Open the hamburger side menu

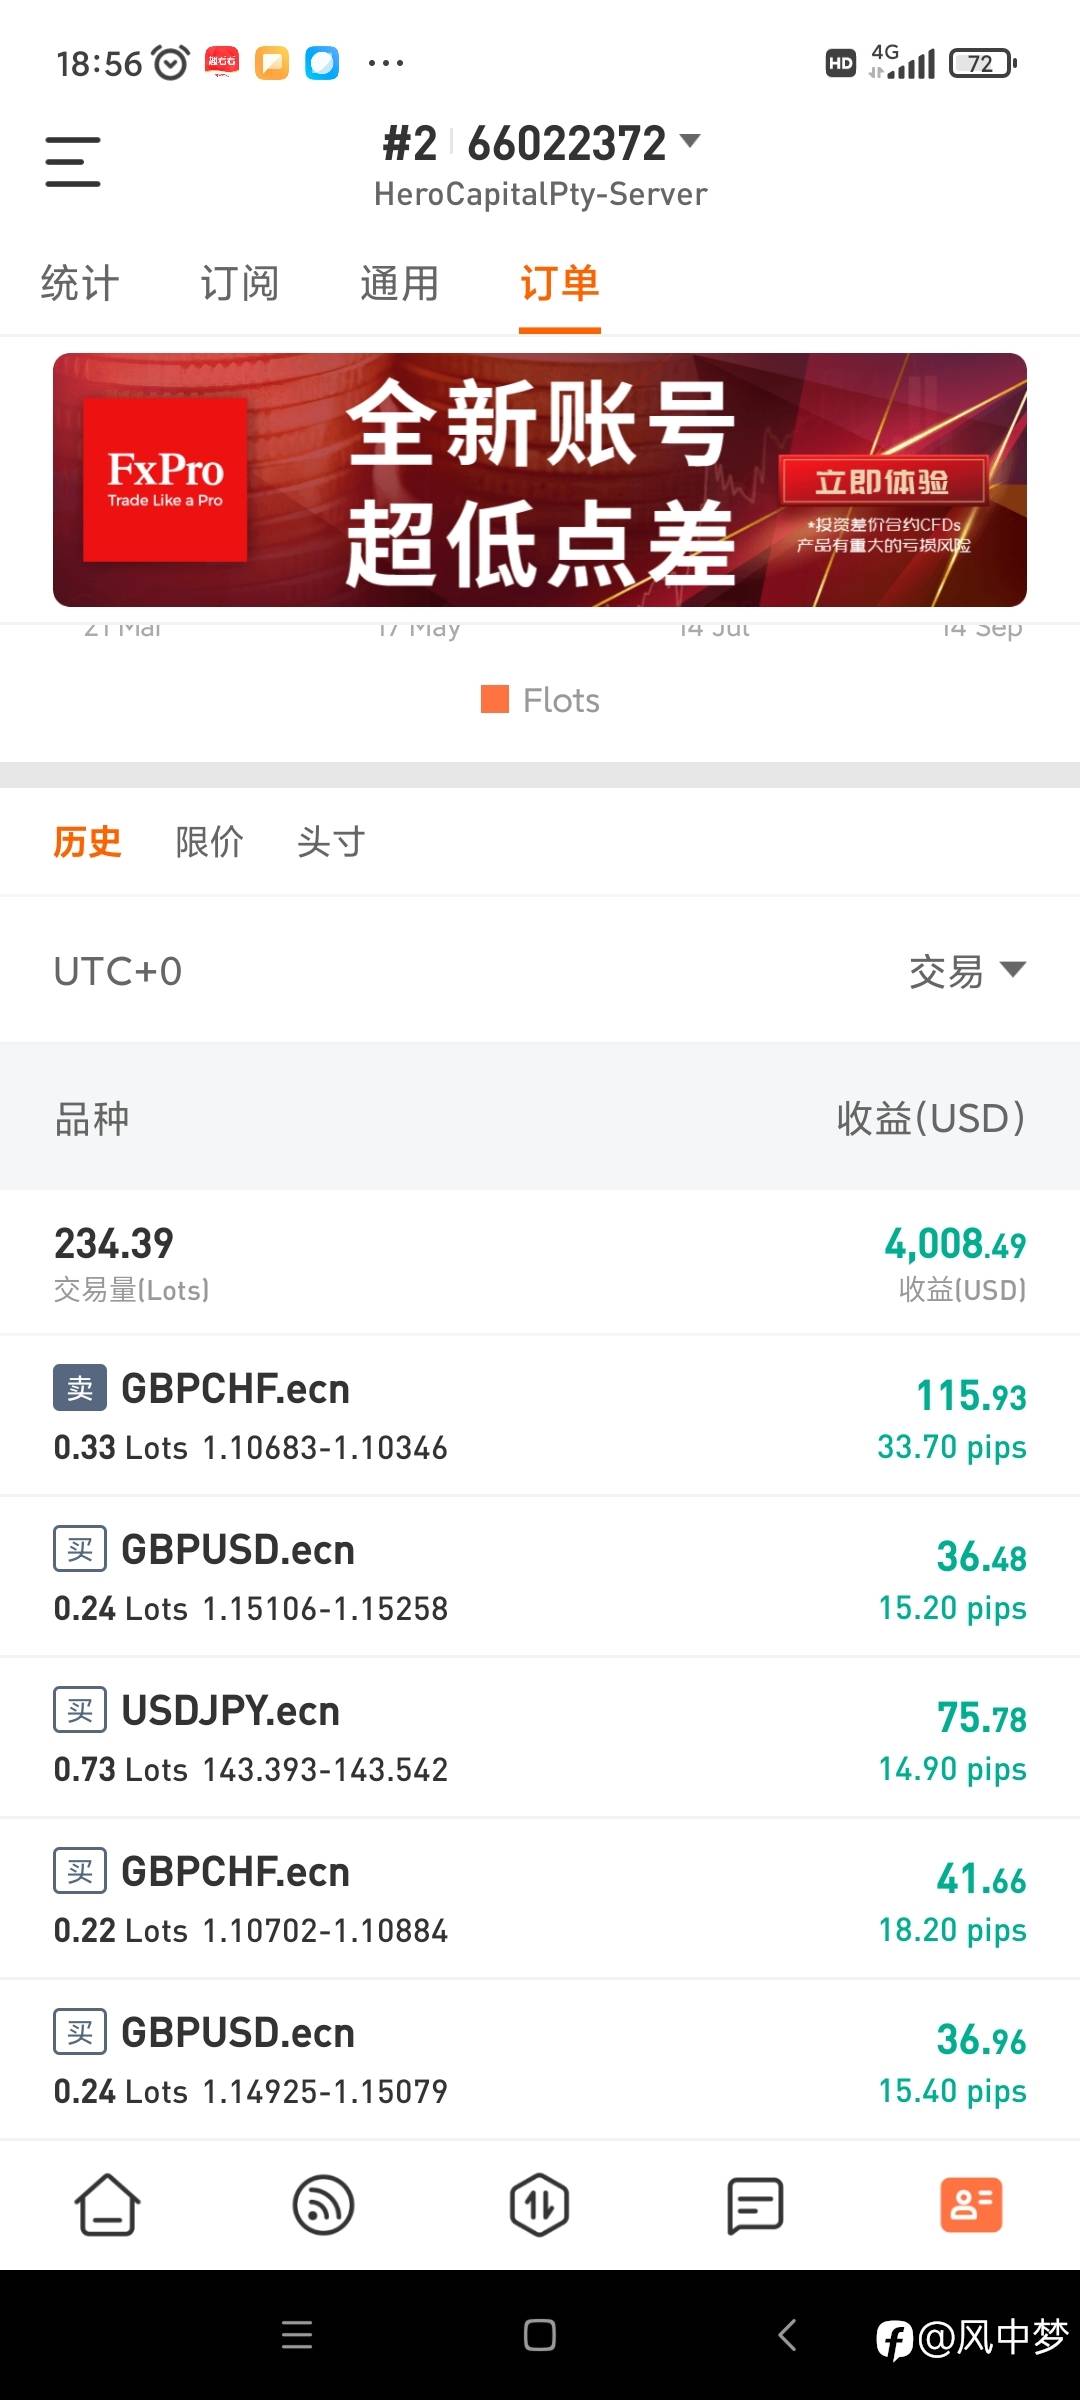[73, 162]
